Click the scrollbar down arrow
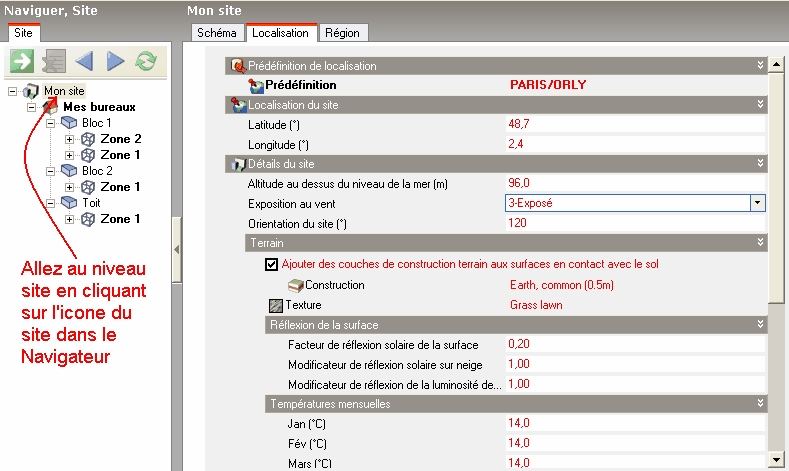 pos(774,458)
